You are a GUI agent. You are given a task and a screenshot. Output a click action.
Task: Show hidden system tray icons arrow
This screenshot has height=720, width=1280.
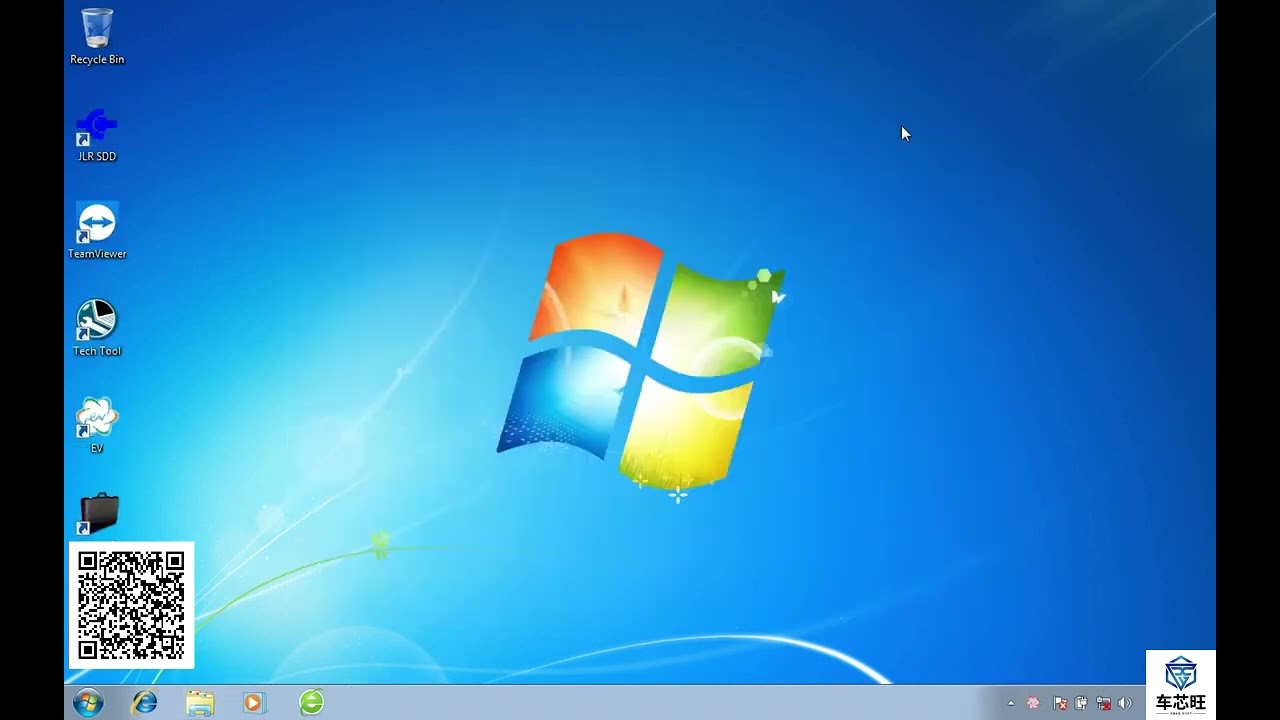(x=1011, y=704)
